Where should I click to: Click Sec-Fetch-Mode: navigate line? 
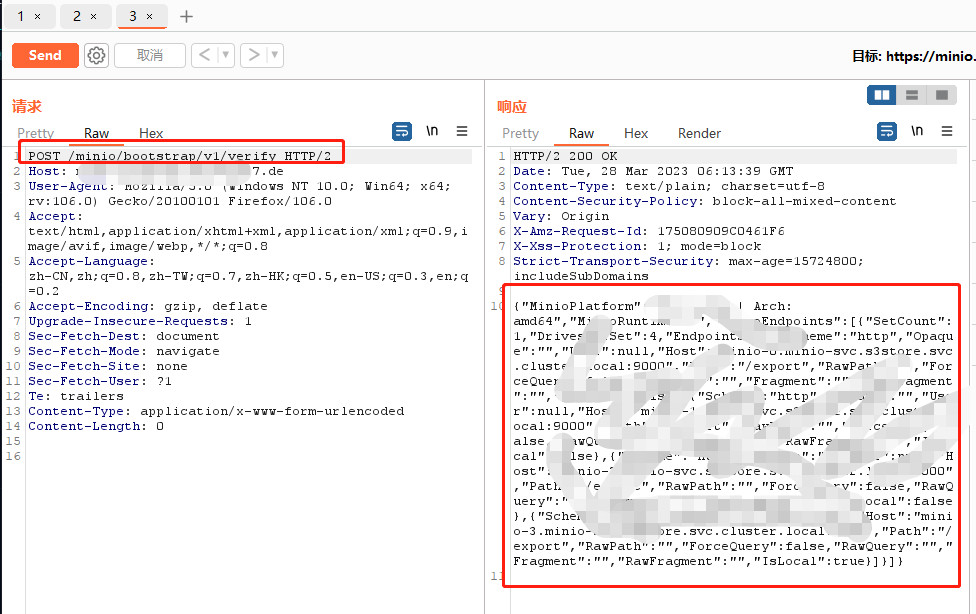124,351
